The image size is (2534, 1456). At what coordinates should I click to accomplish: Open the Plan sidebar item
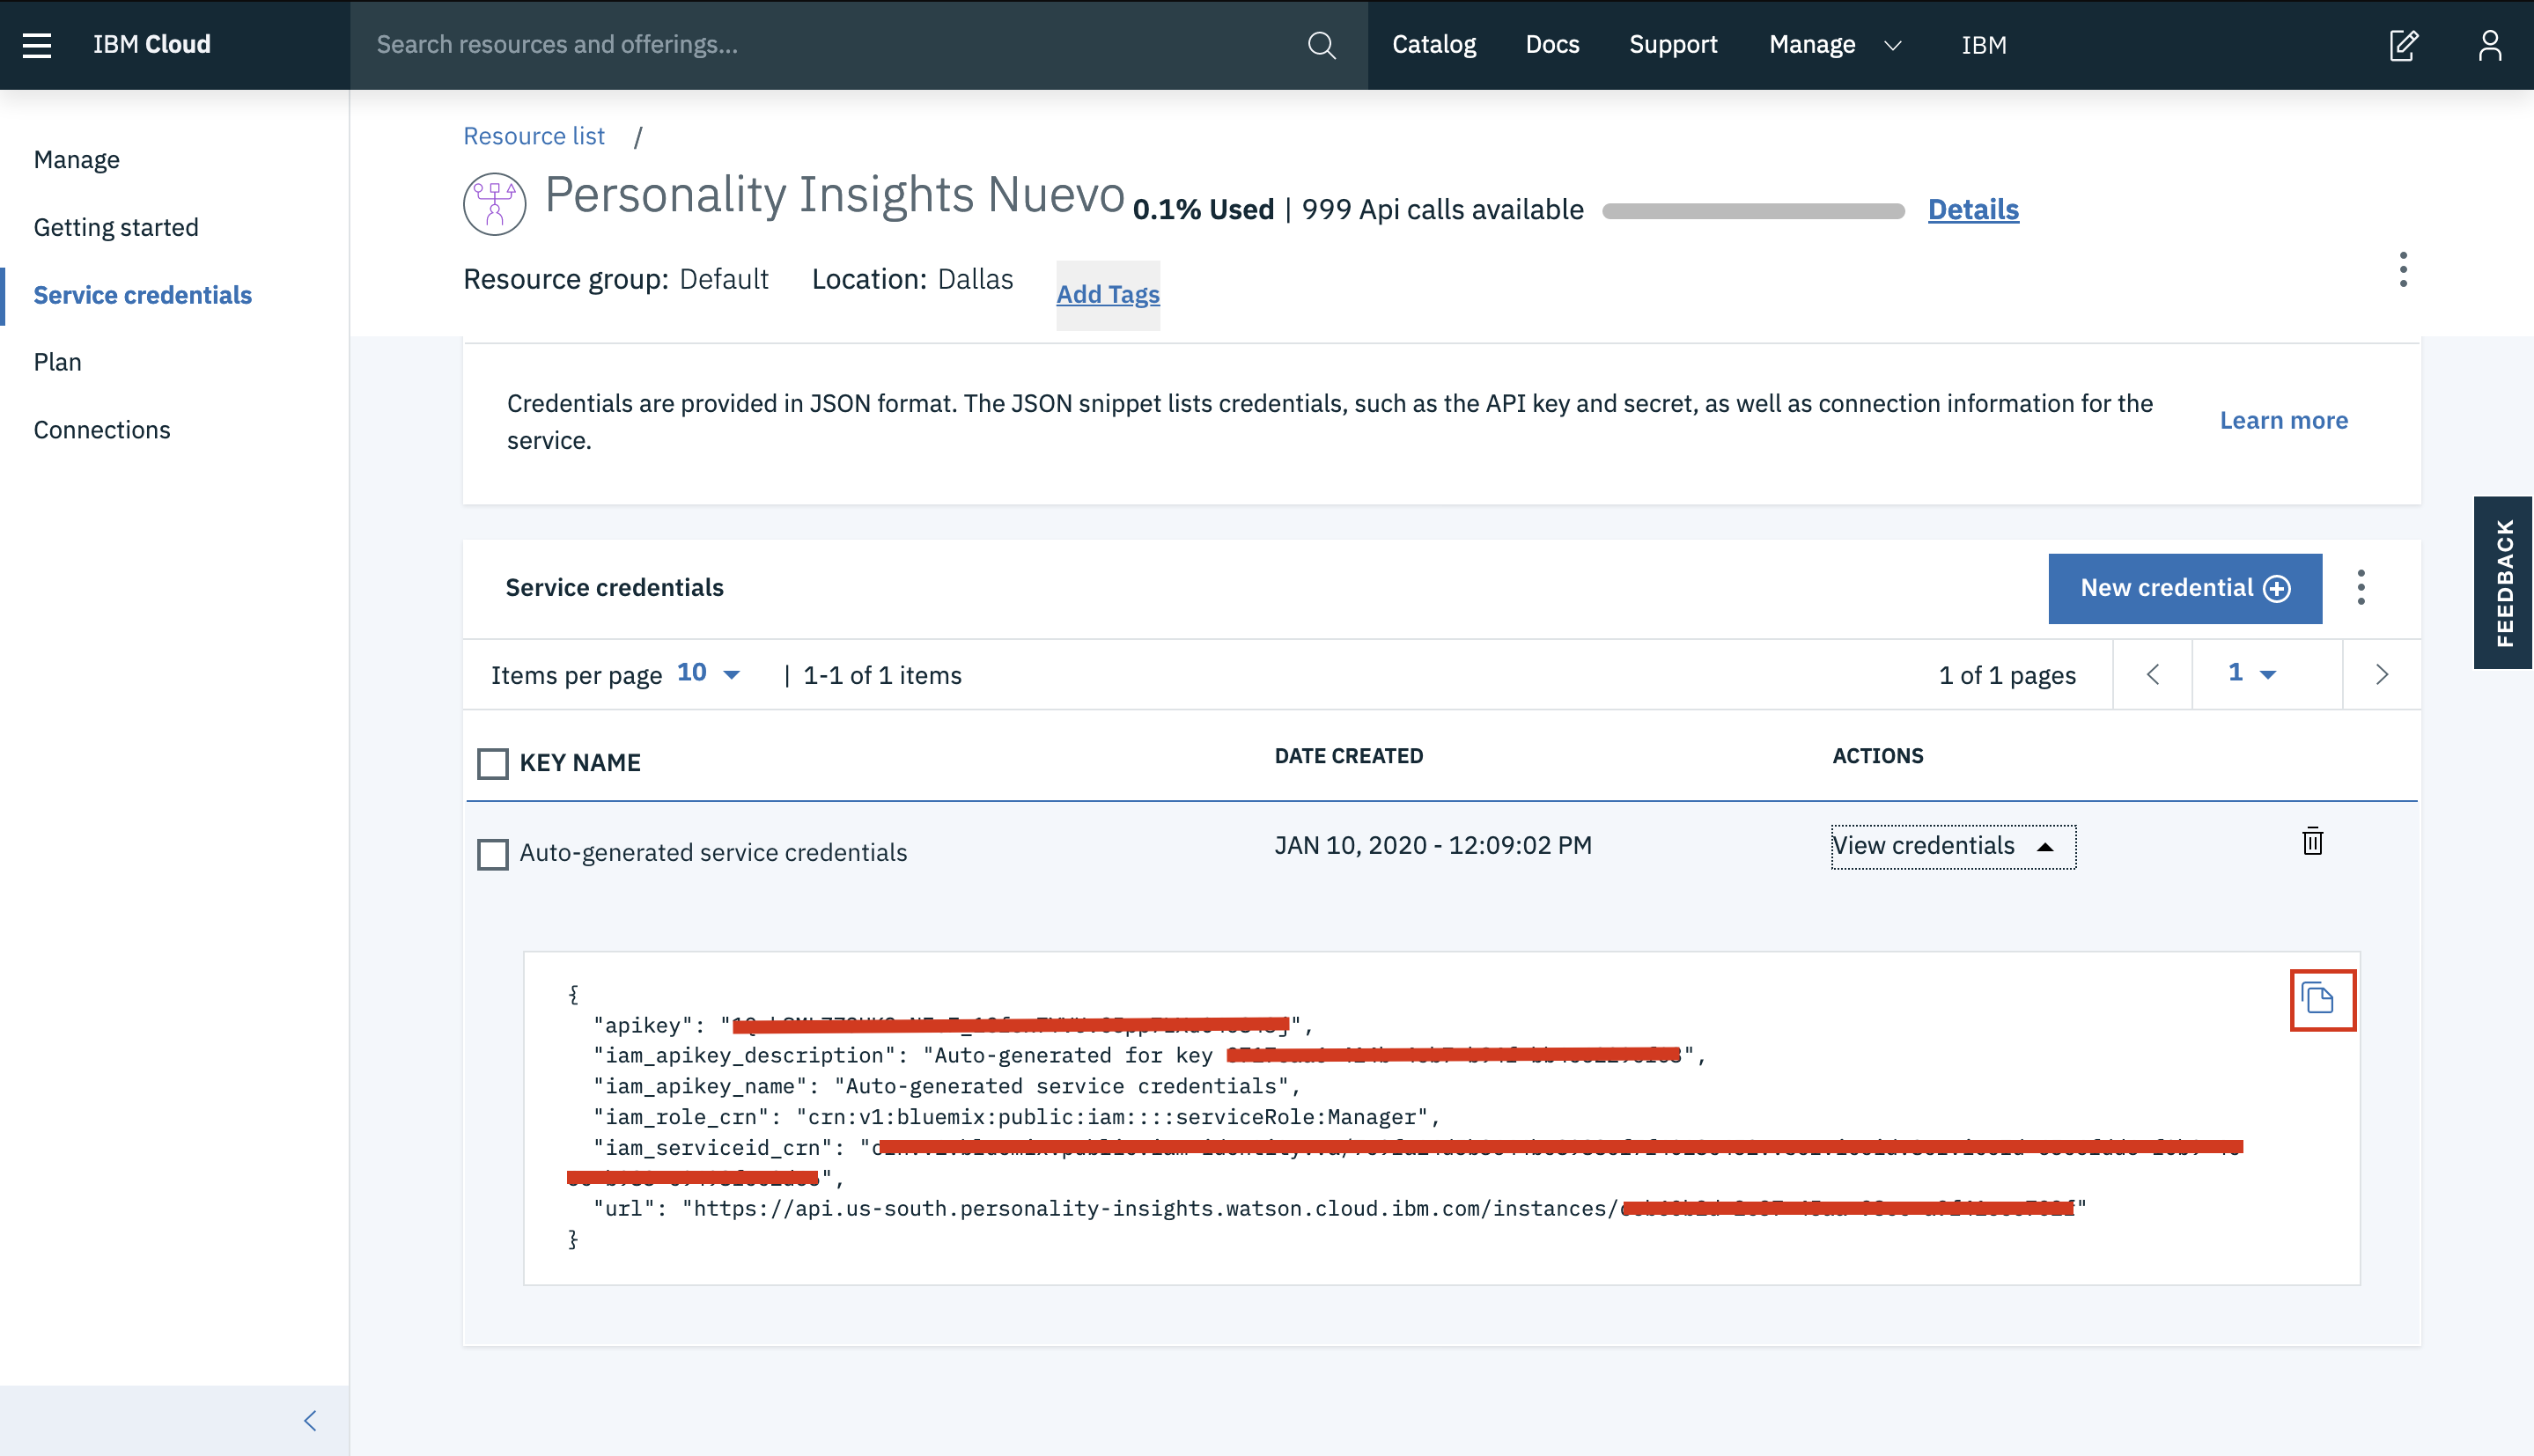click(58, 362)
